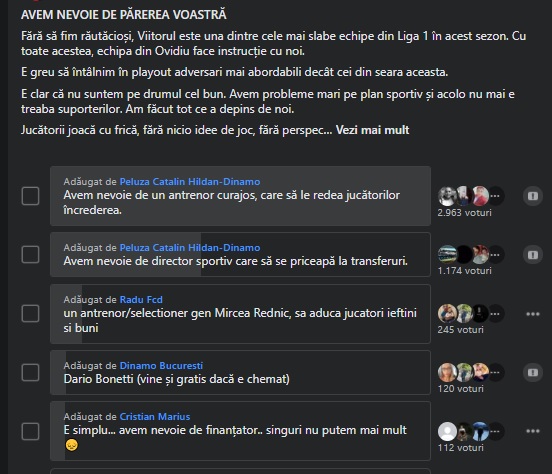The width and height of the screenshot is (552, 474).
Task: Vote for the Dario Bonetti checkbox
Action: (31, 372)
